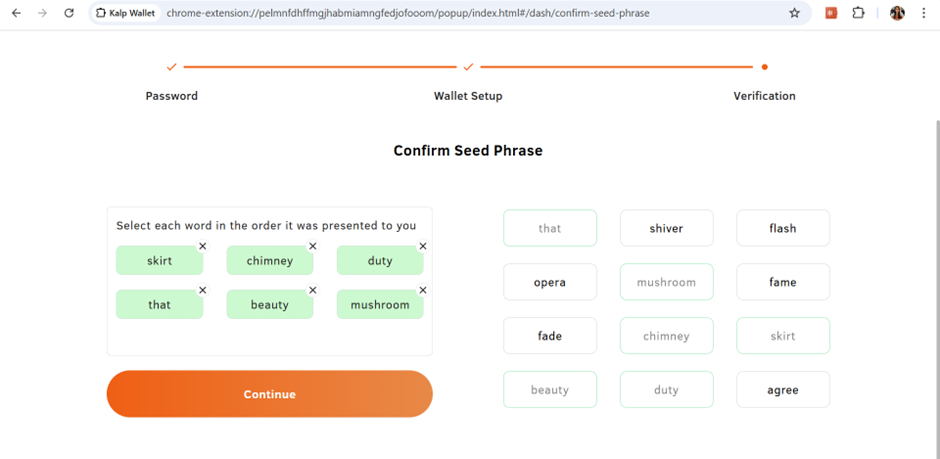Remove the selected word duty
Image resolution: width=940 pixels, height=459 pixels.
[x=422, y=246]
